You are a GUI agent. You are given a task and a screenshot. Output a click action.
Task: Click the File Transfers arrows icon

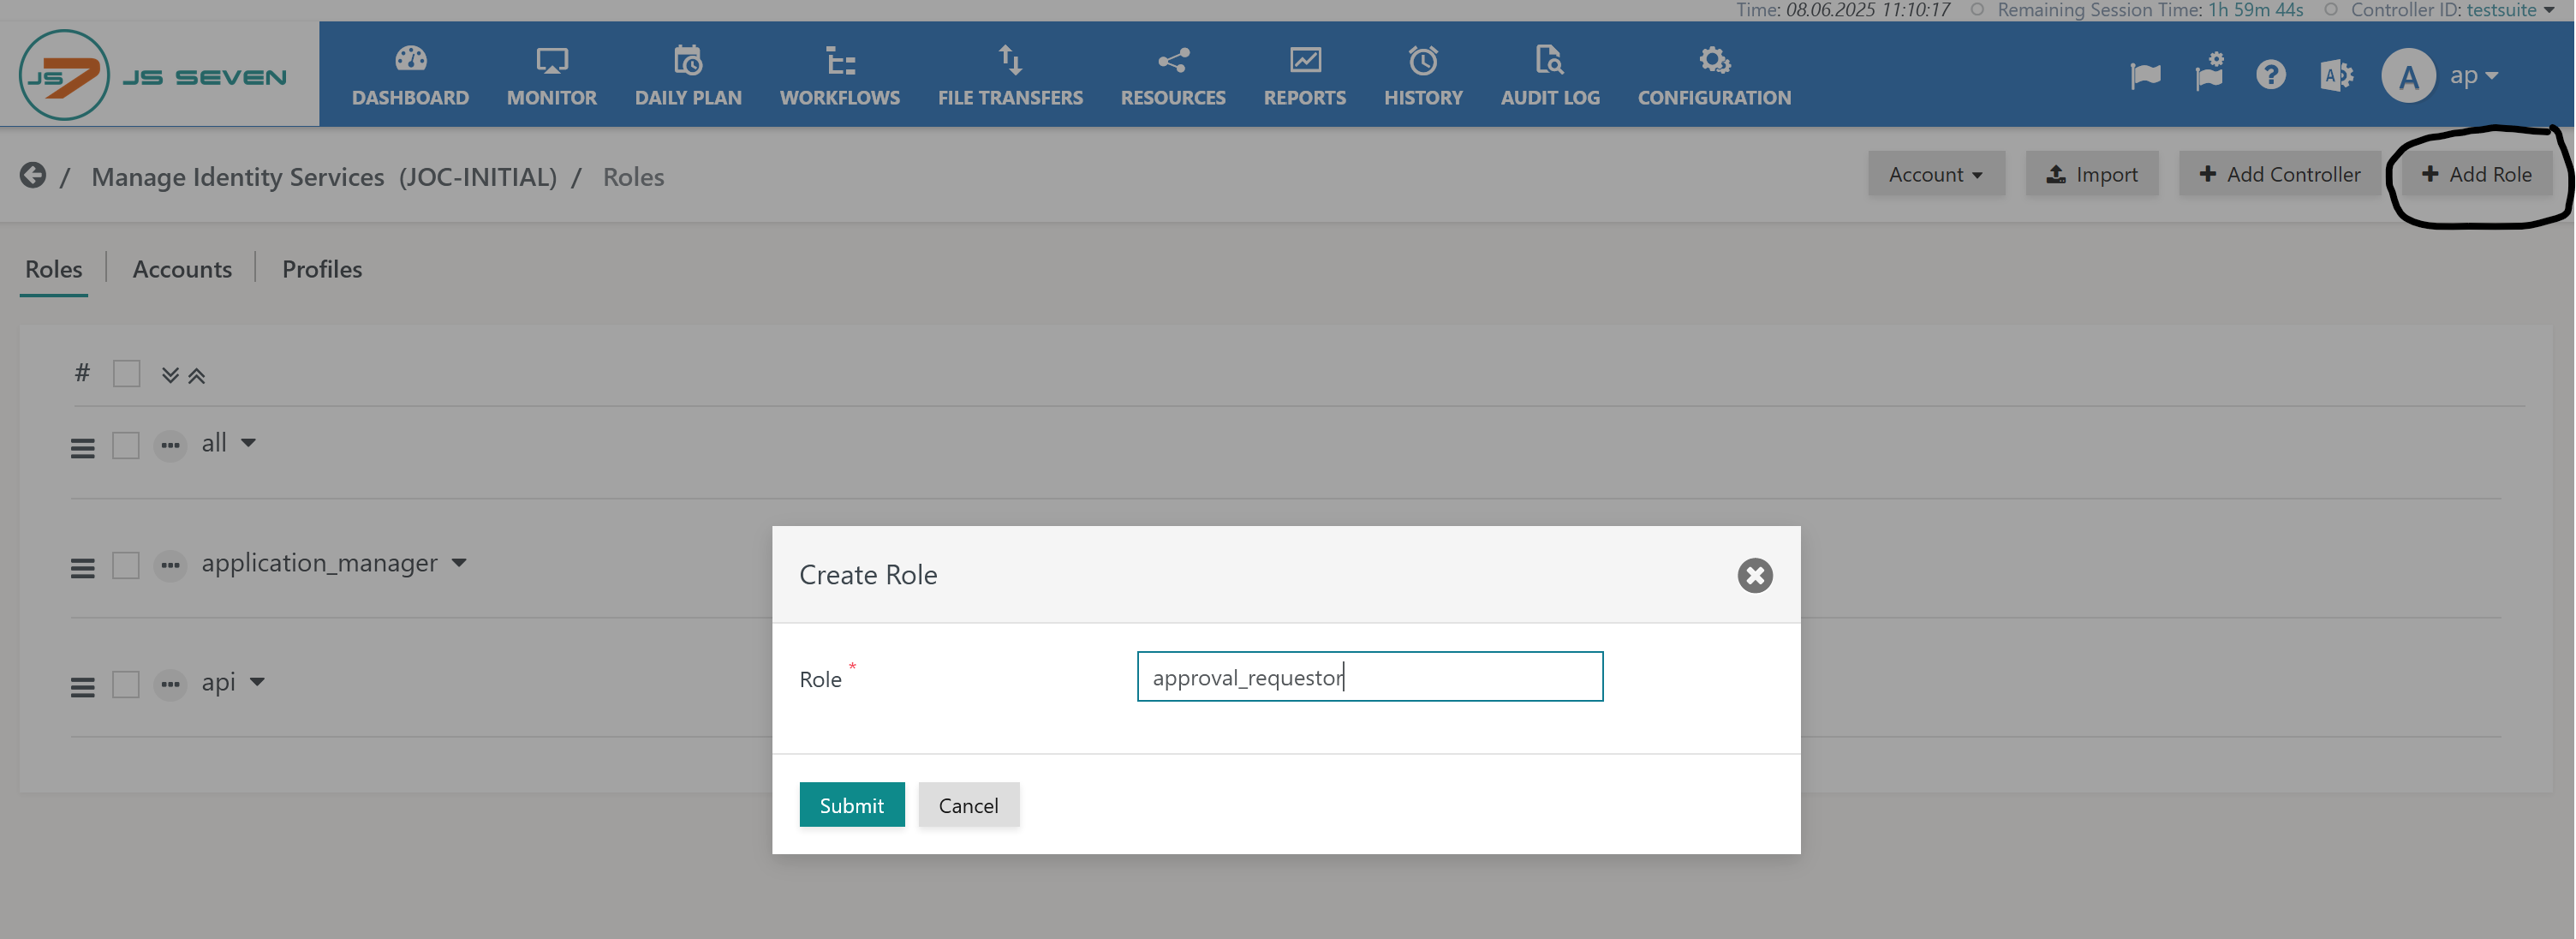(1010, 60)
